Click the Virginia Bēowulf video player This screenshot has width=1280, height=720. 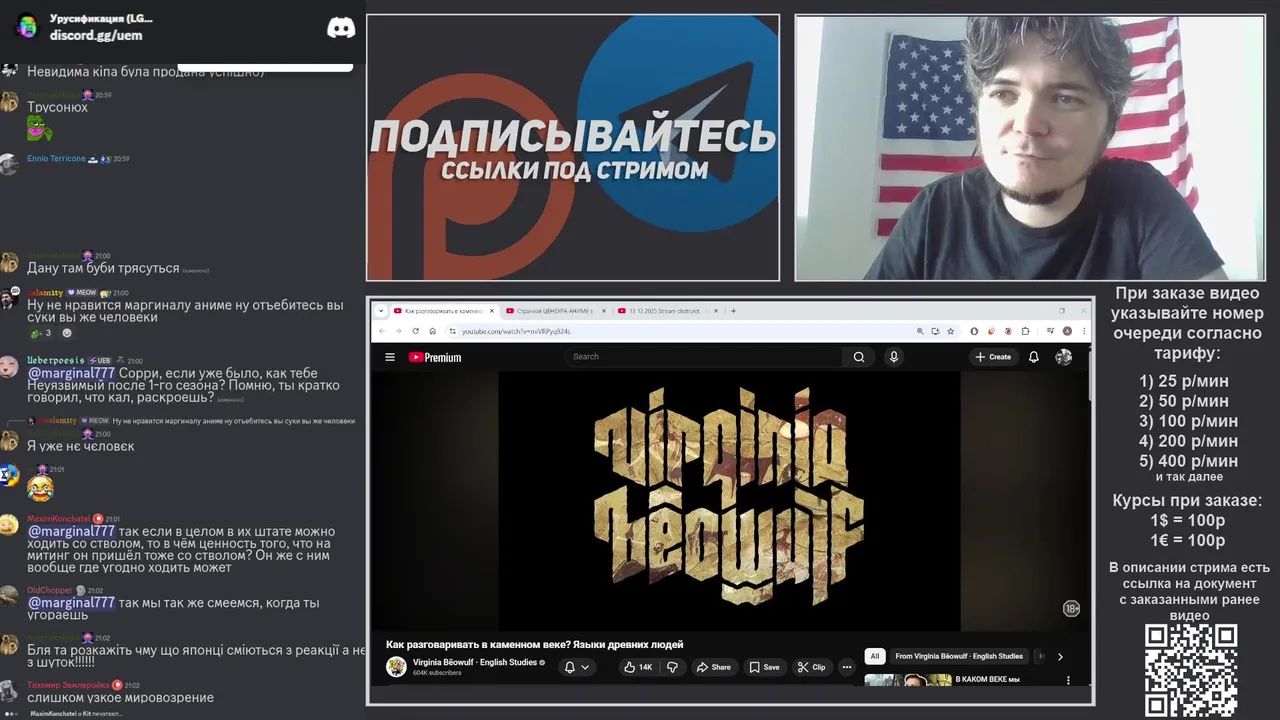coord(729,501)
